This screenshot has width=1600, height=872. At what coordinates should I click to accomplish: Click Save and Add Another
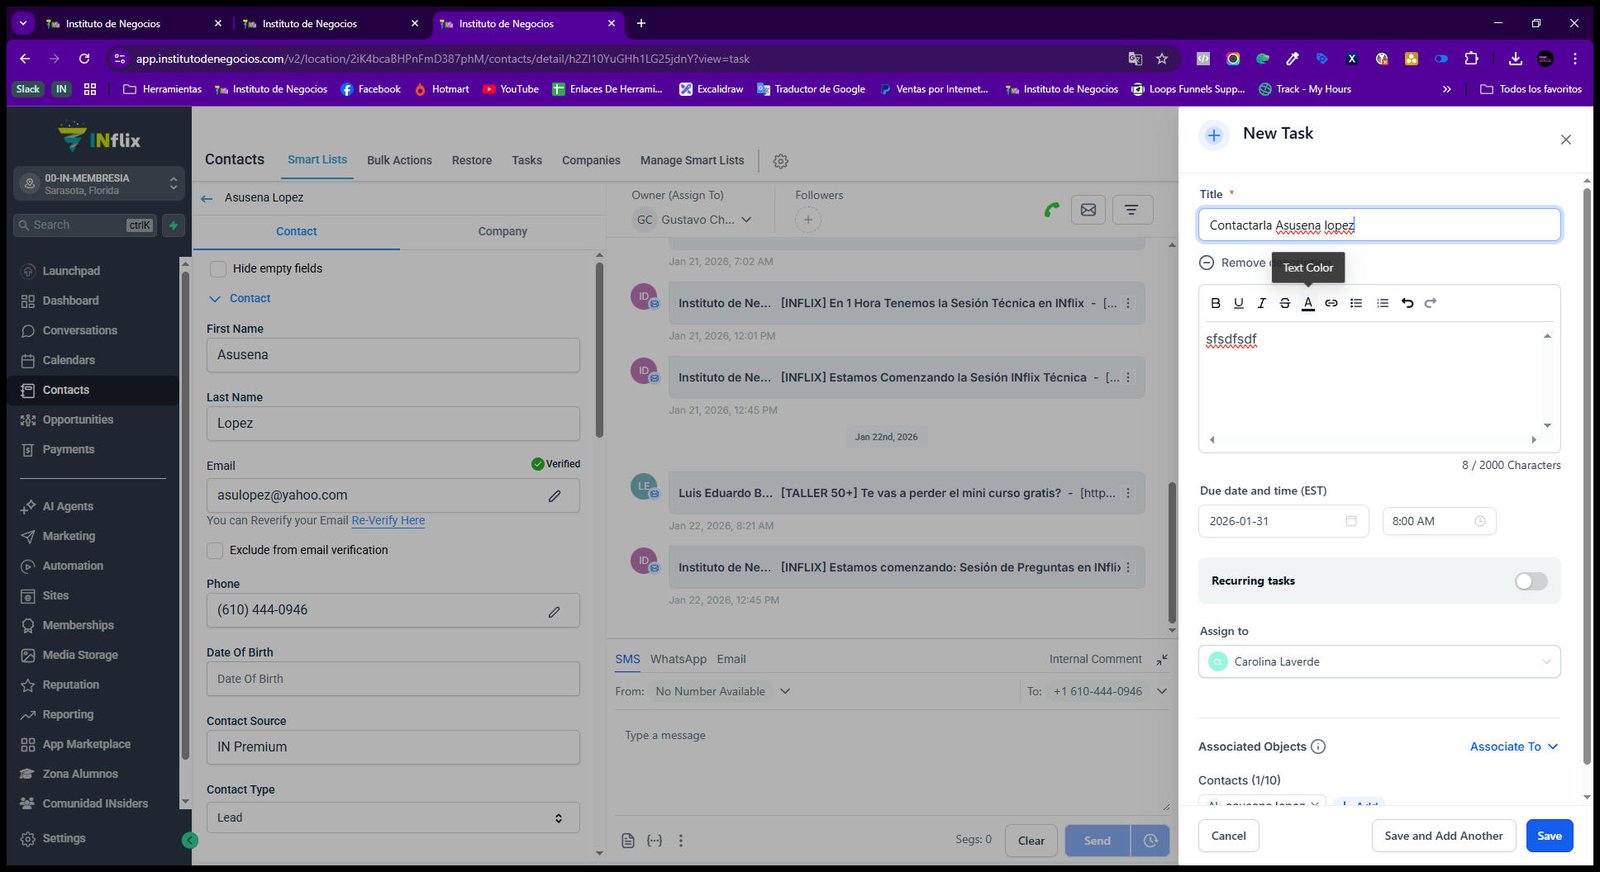(1443, 836)
